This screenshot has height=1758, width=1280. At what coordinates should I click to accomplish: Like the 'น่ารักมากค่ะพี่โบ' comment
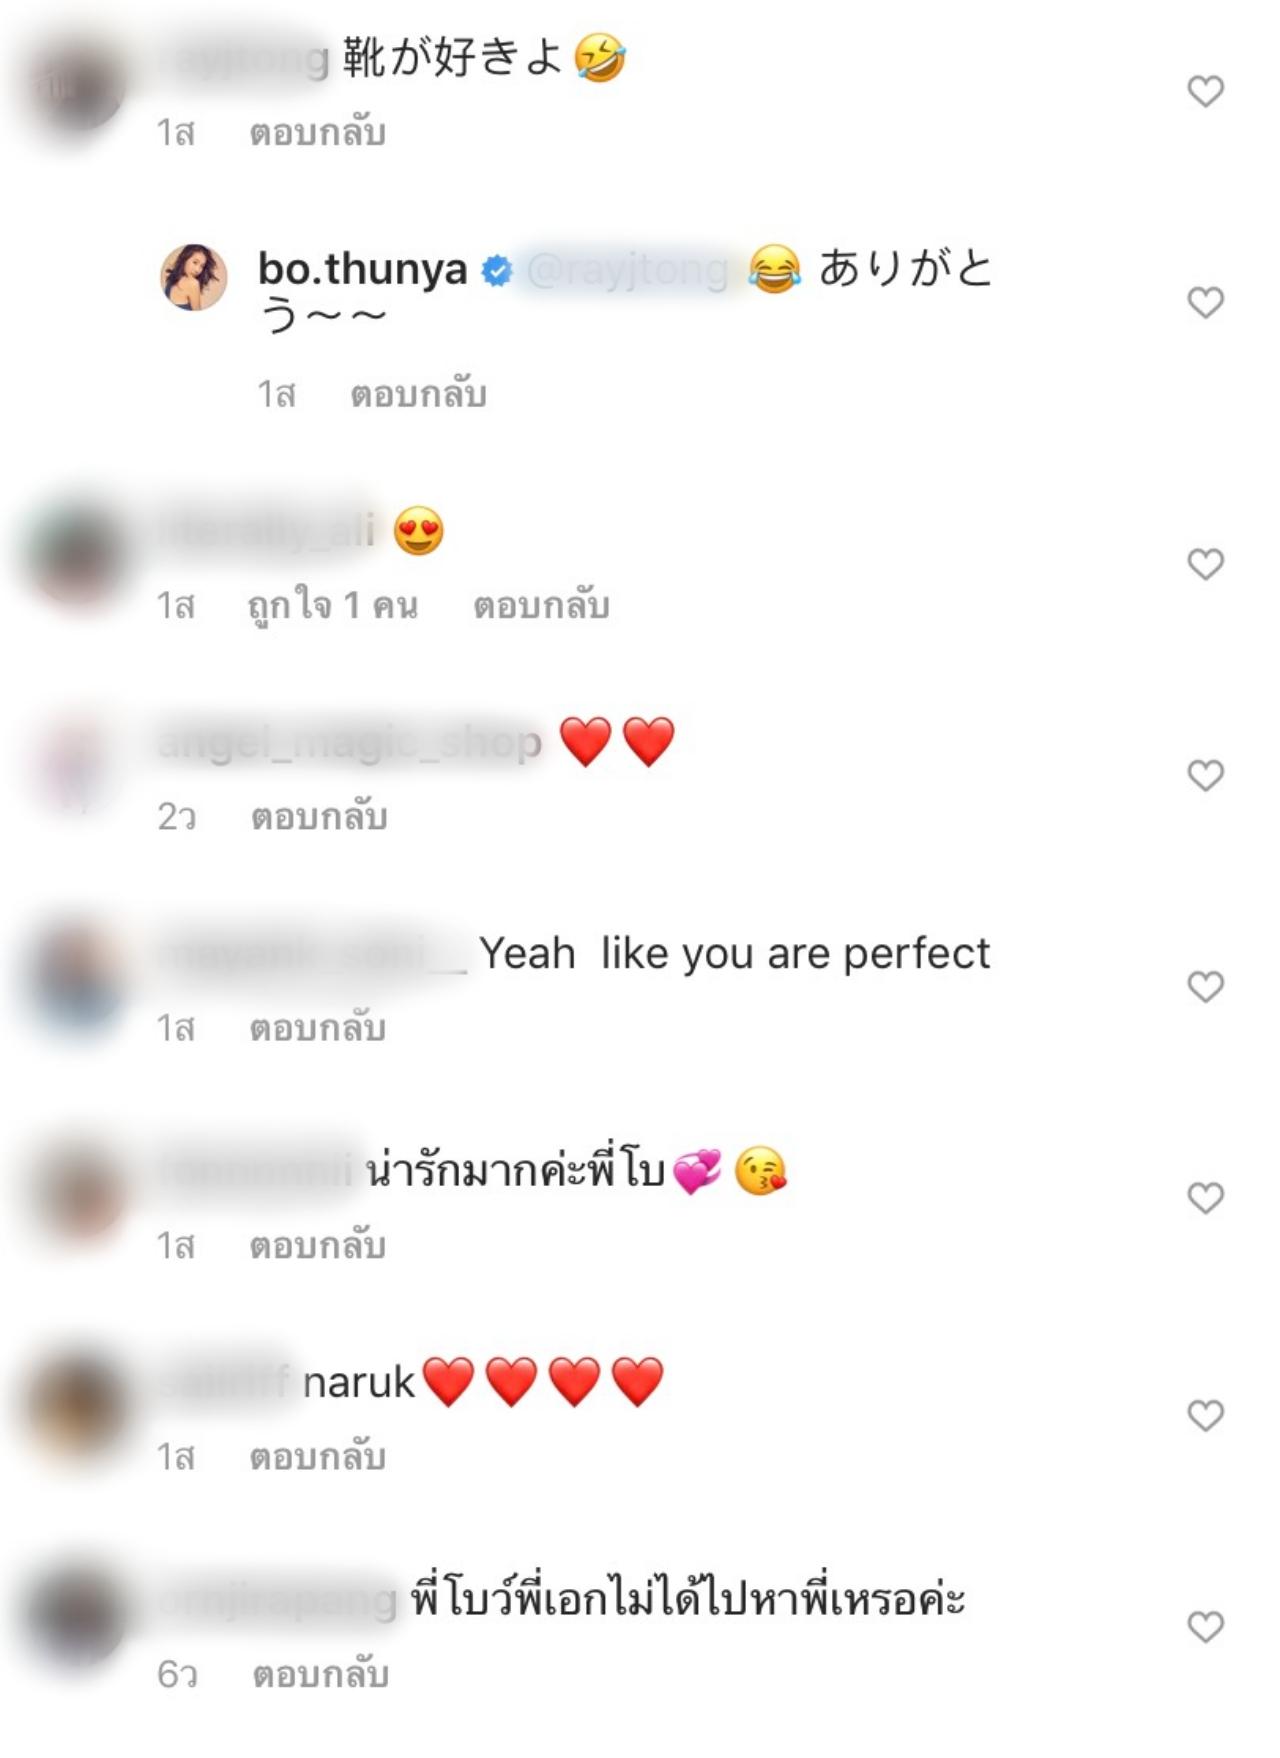1205,1197
